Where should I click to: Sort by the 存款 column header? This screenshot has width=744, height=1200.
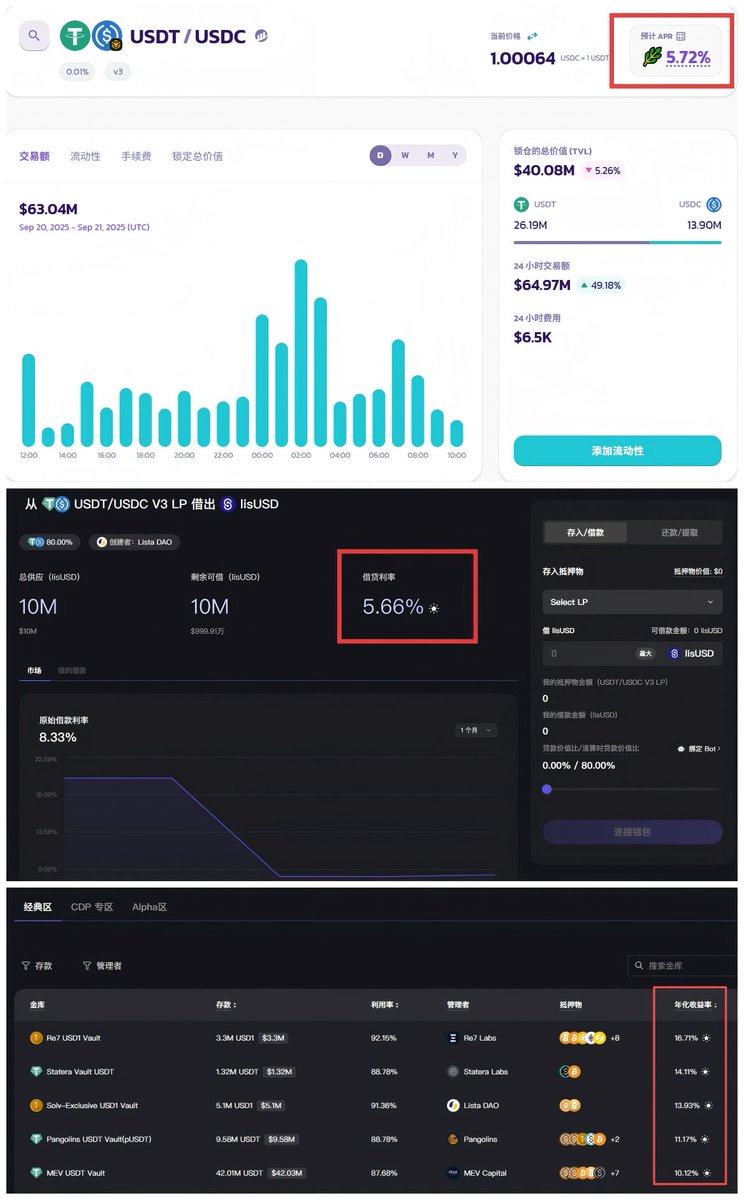[226, 1005]
